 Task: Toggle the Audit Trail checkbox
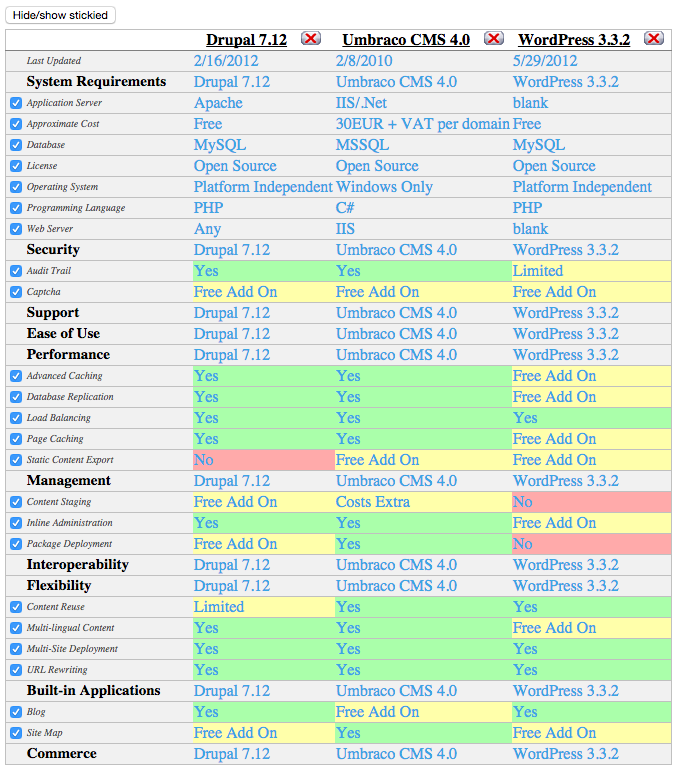[16, 271]
